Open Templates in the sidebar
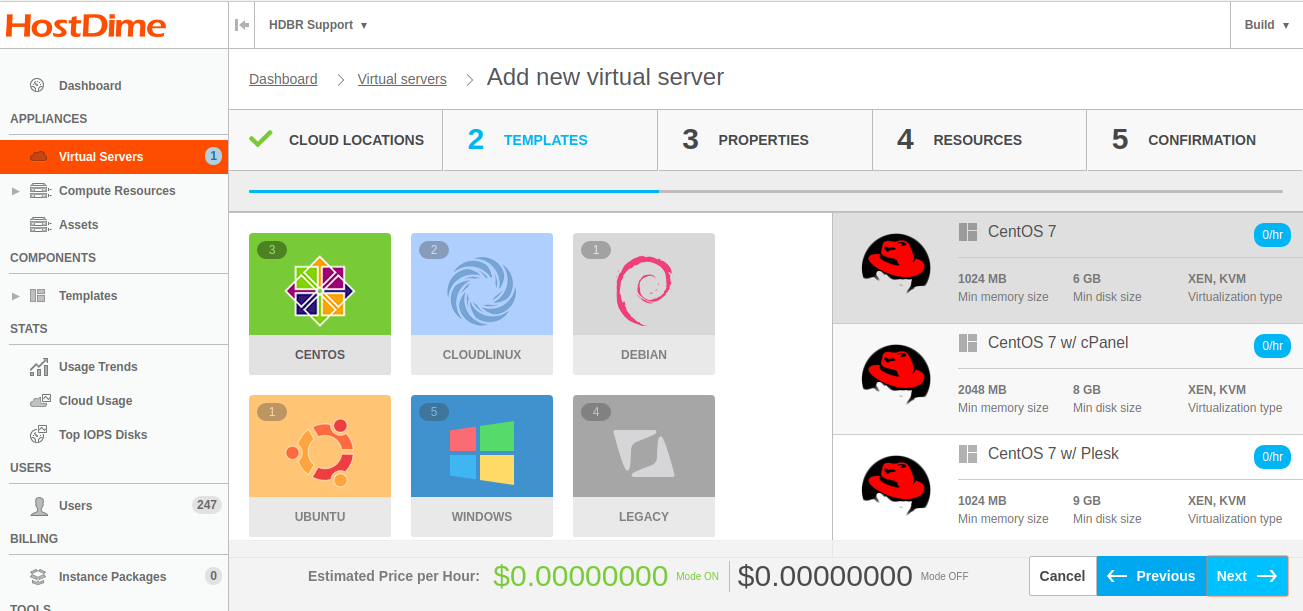Image resolution: width=1303 pixels, height=611 pixels. pyautogui.click(x=88, y=296)
